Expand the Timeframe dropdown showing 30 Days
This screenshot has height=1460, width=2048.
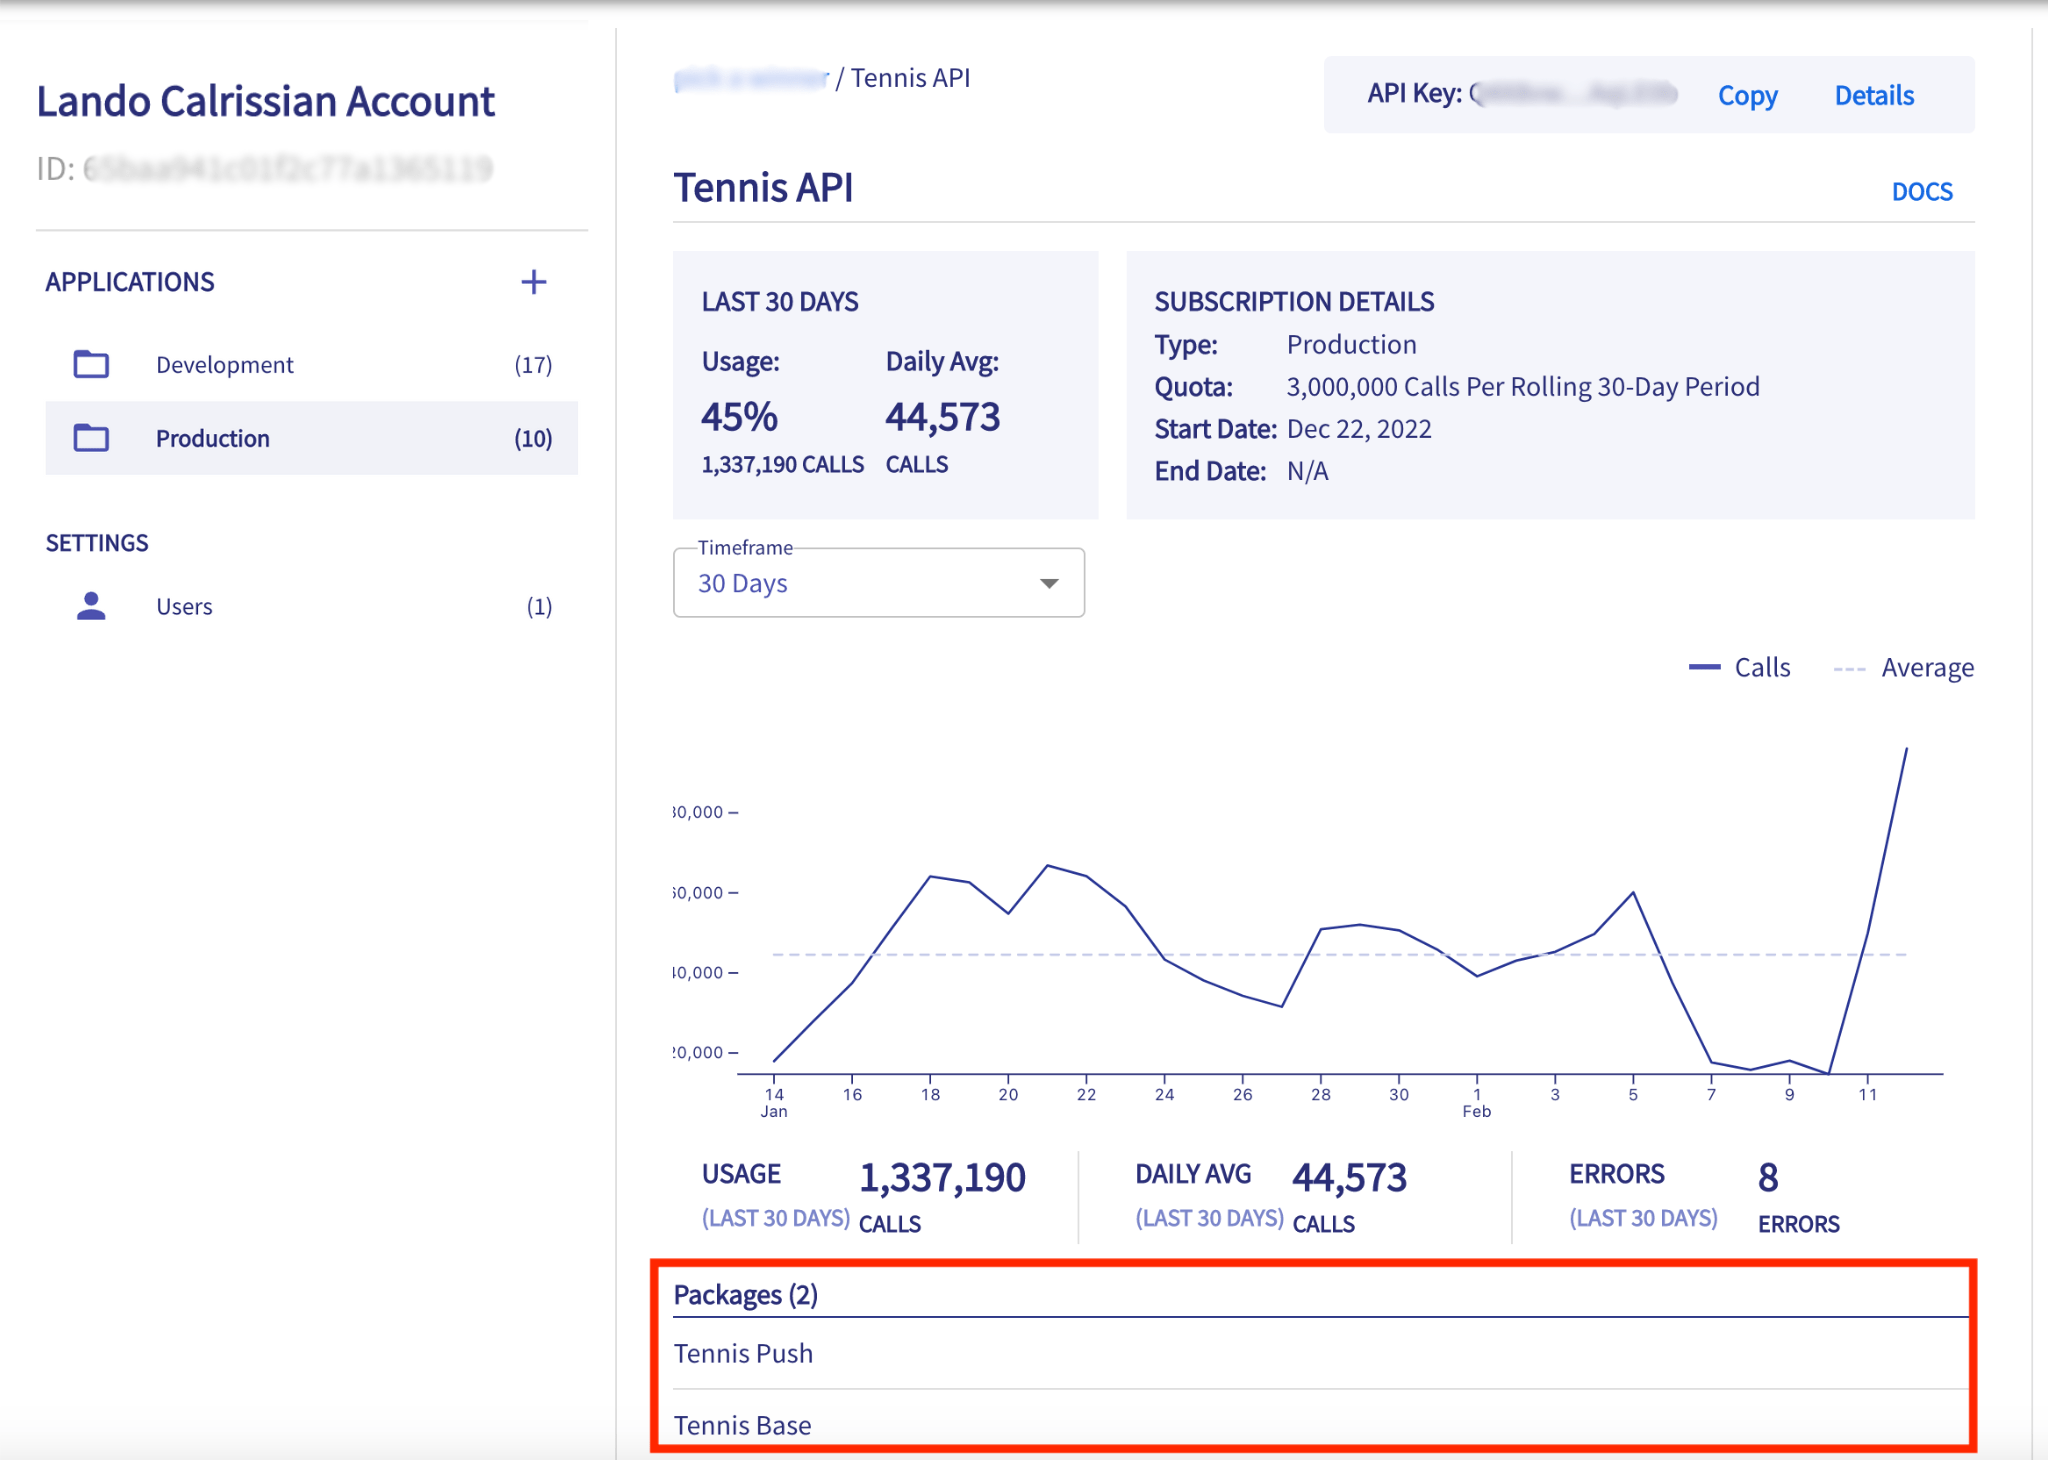(x=878, y=583)
